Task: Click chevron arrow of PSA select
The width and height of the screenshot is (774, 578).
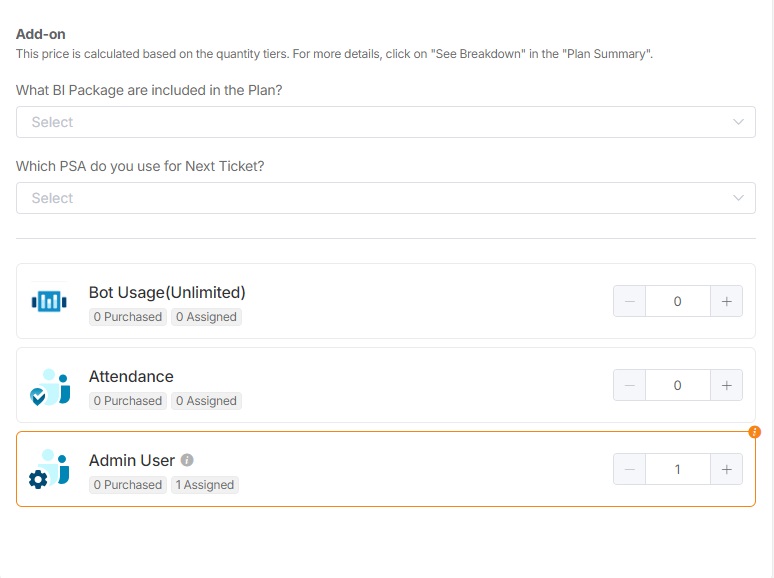Action: (739, 198)
